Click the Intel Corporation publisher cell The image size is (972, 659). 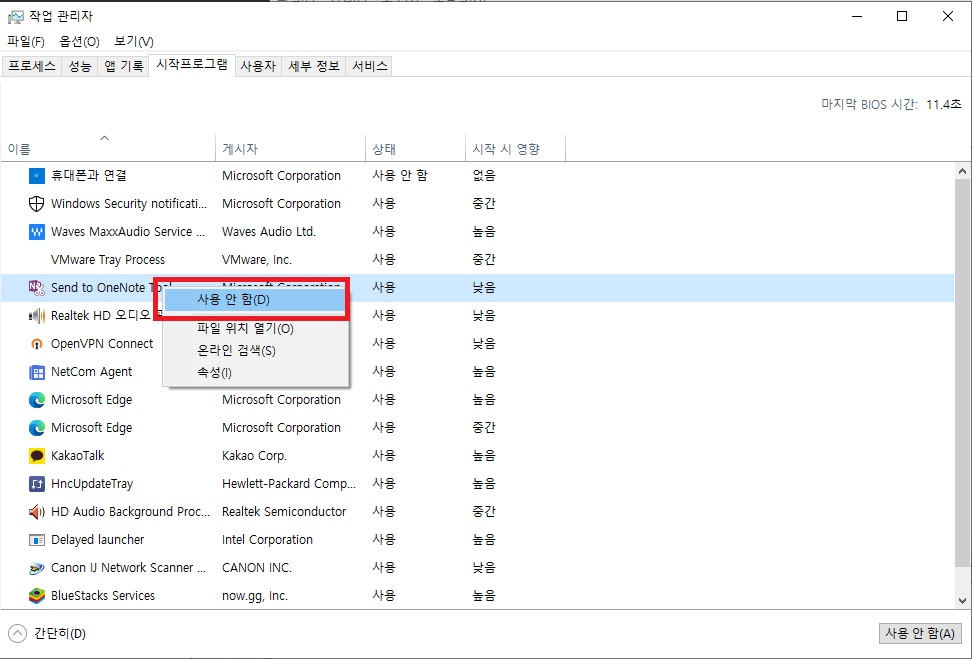[267, 540]
